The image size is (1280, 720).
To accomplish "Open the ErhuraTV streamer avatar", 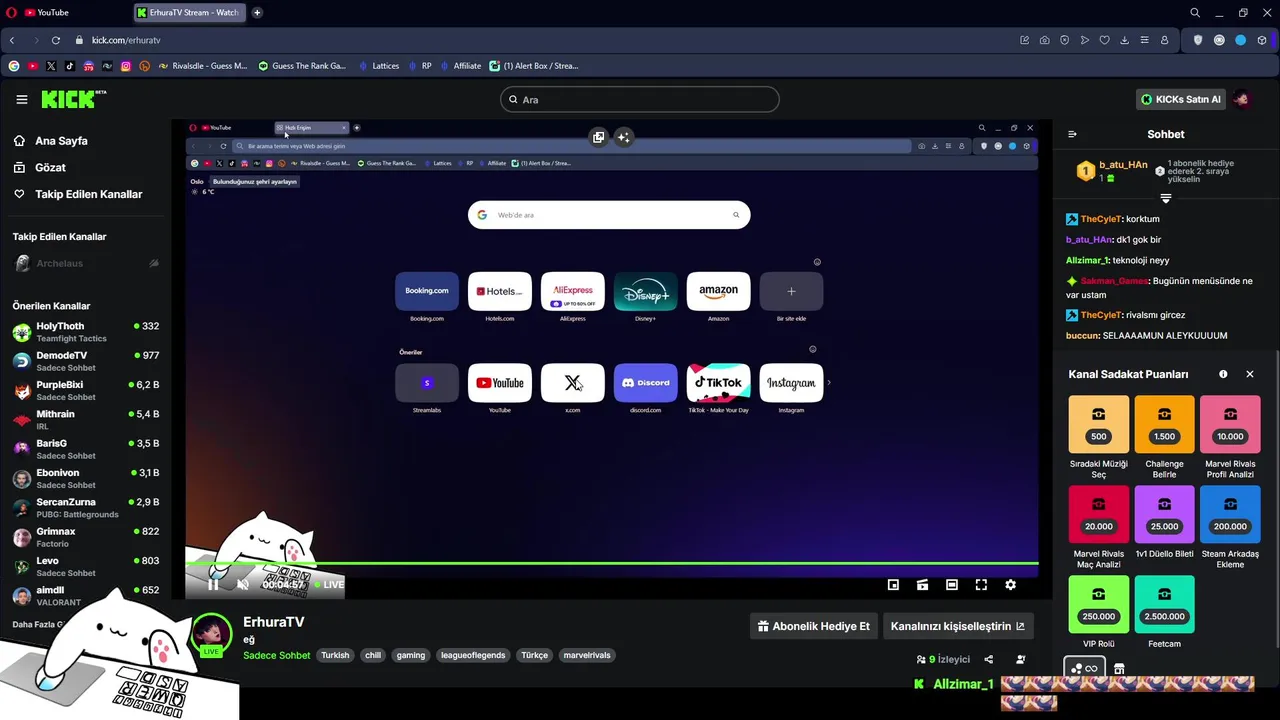I will tap(211, 636).
